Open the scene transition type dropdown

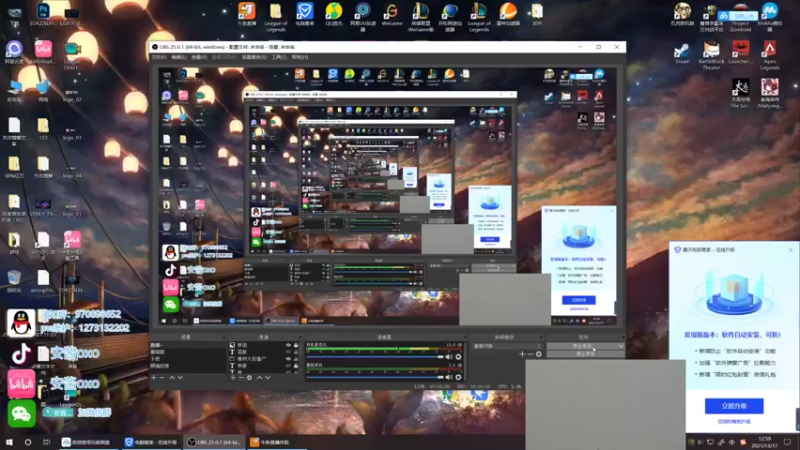[507, 346]
